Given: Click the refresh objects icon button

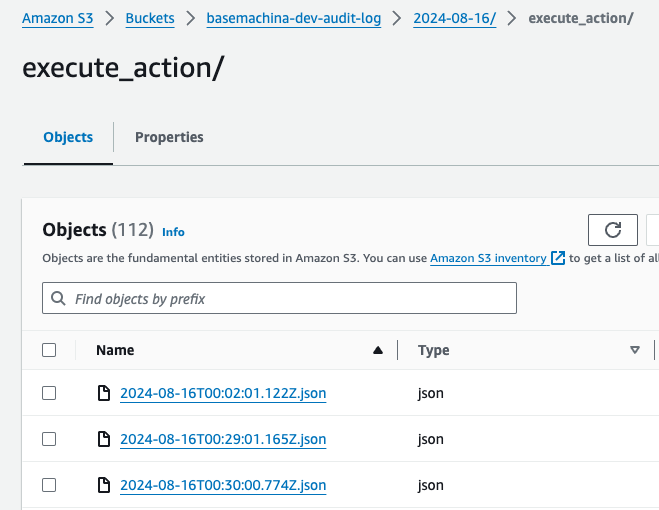Looking at the screenshot, I should 612,230.
